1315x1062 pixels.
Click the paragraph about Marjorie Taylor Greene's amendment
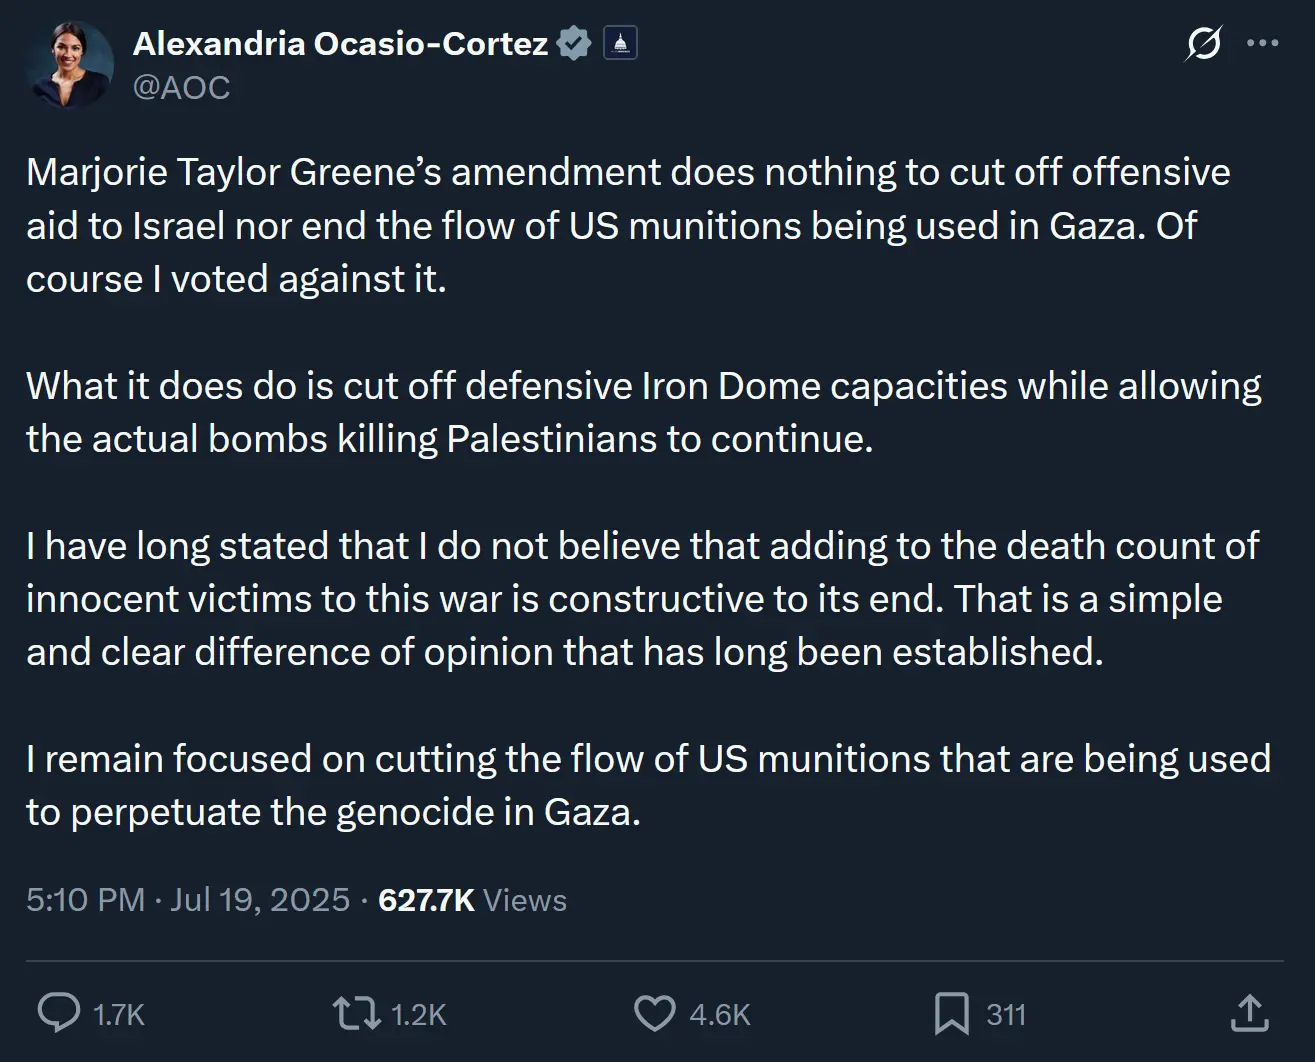[628, 225]
